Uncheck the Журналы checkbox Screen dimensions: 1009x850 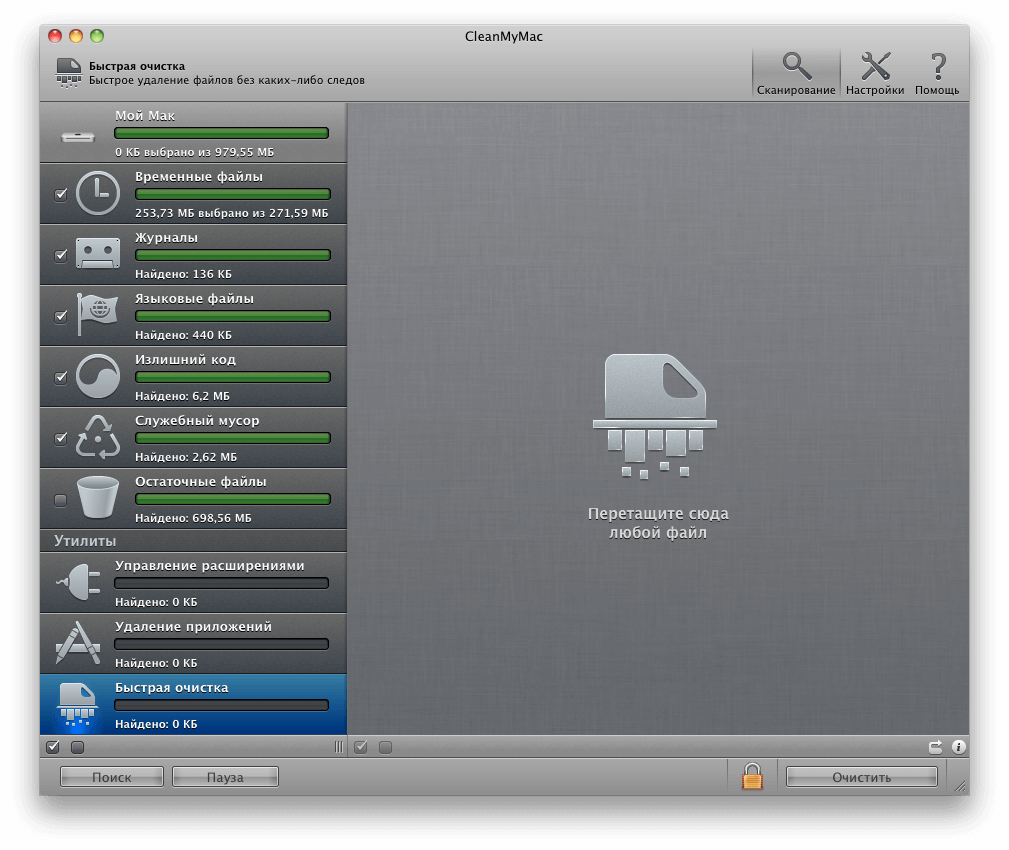coord(60,255)
